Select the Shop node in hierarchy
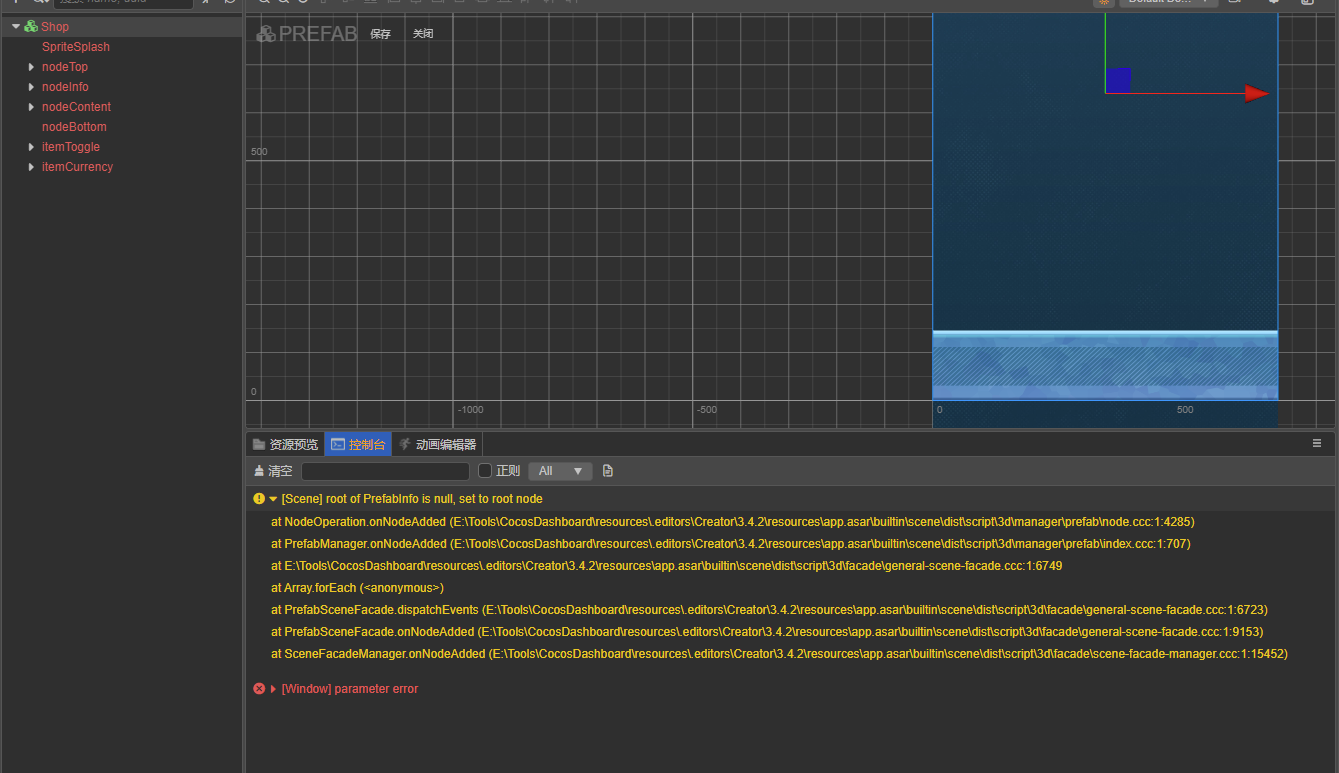 click(55, 27)
